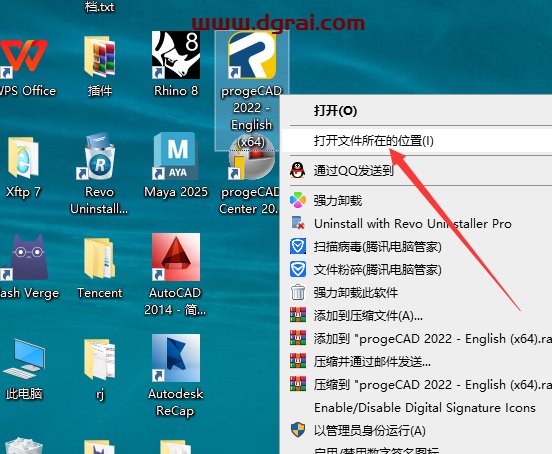The height and width of the screenshot is (454, 552).
Task: Click the UAC shield icon beside 以管理员身份运行
Action: tap(298, 430)
